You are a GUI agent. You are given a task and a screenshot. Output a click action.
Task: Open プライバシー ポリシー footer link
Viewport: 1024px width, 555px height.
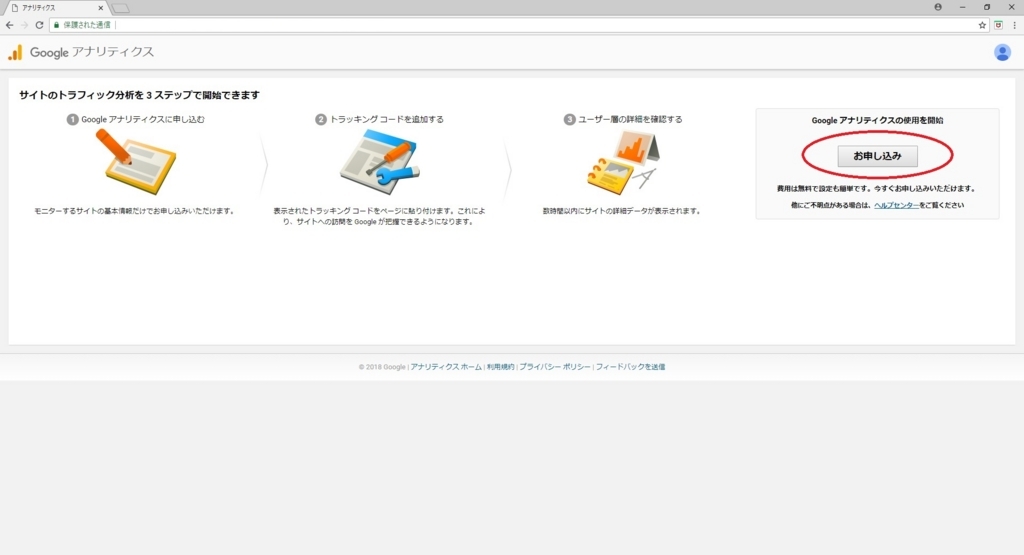coord(555,367)
